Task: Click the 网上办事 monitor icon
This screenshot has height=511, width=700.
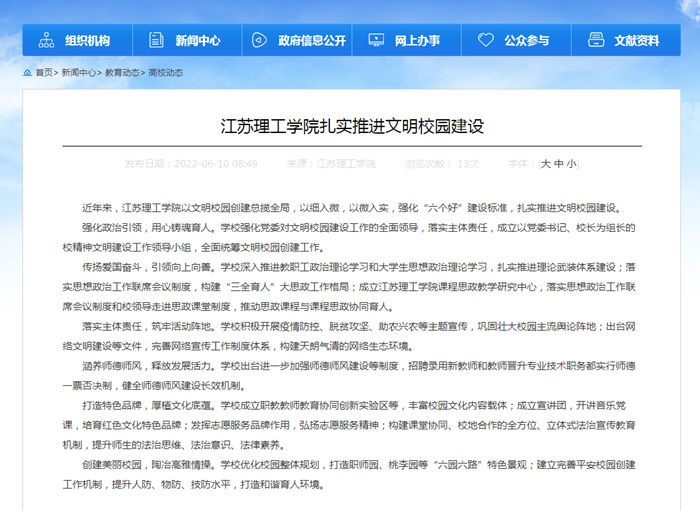Action: coord(376,41)
